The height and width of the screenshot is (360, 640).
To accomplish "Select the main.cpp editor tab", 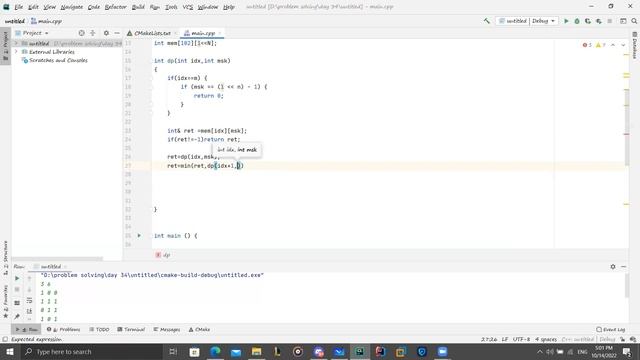I will click(203, 33).
